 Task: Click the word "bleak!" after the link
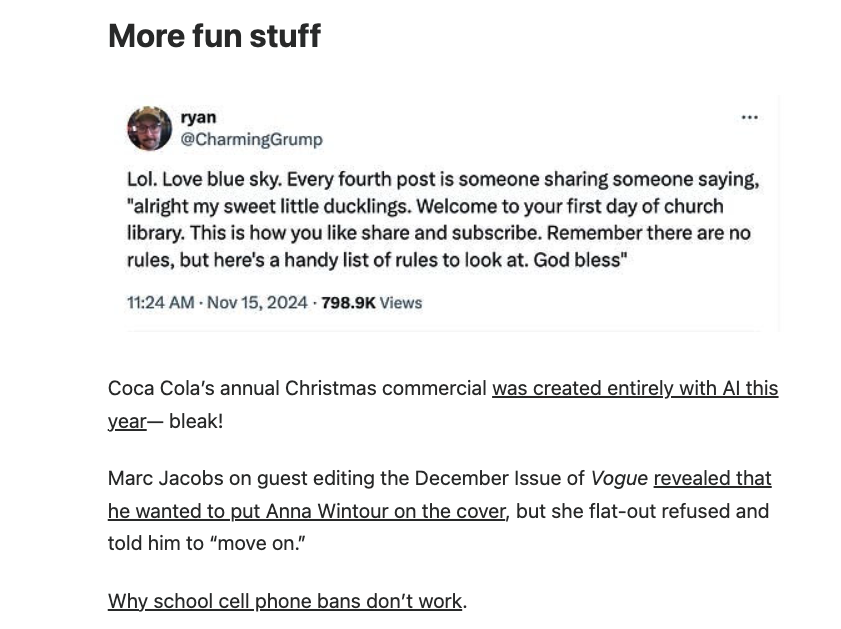(195, 421)
